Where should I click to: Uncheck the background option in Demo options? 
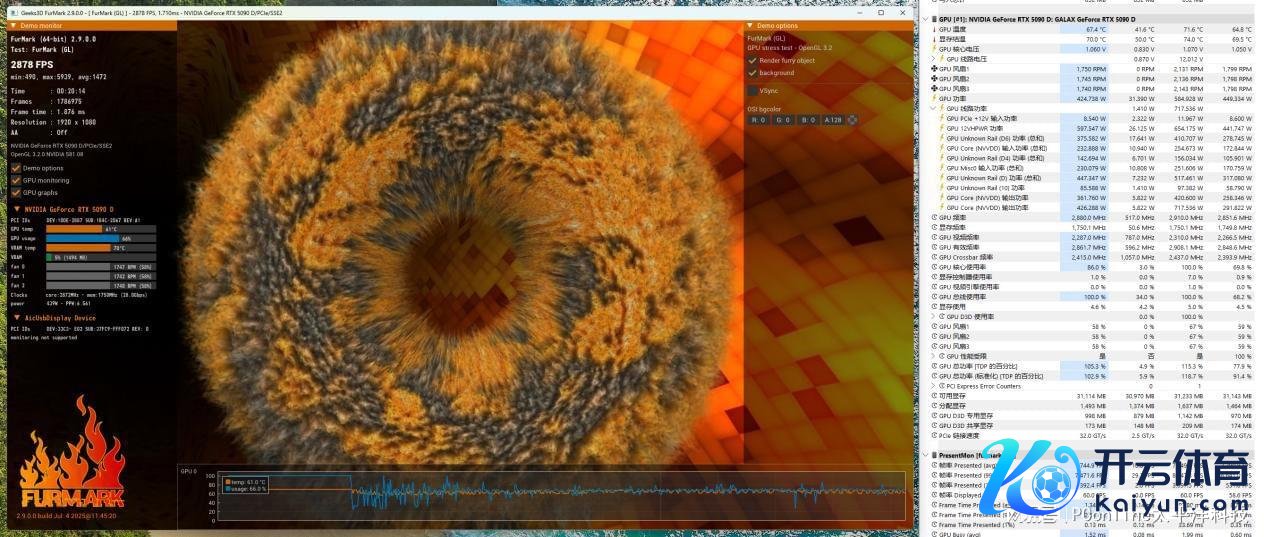click(x=753, y=73)
